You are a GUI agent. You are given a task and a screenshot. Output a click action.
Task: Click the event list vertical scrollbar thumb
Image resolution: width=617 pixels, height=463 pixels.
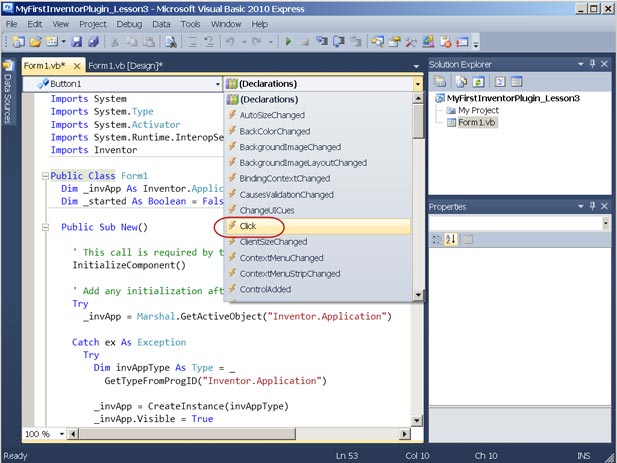tap(418, 121)
